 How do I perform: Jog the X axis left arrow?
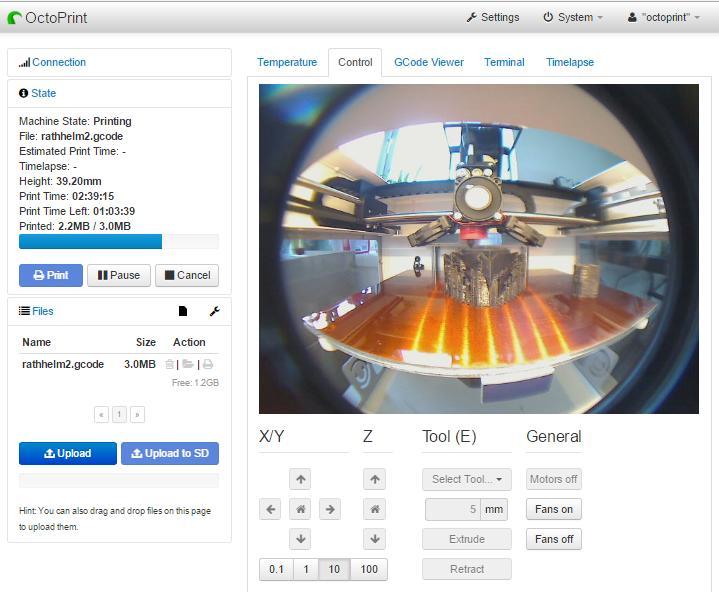pyautogui.click(x=270, y=509)
